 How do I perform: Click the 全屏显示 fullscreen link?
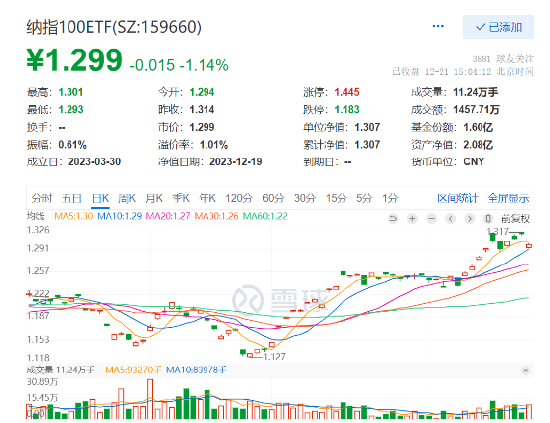pyautogui.click(x=508, y=198)
